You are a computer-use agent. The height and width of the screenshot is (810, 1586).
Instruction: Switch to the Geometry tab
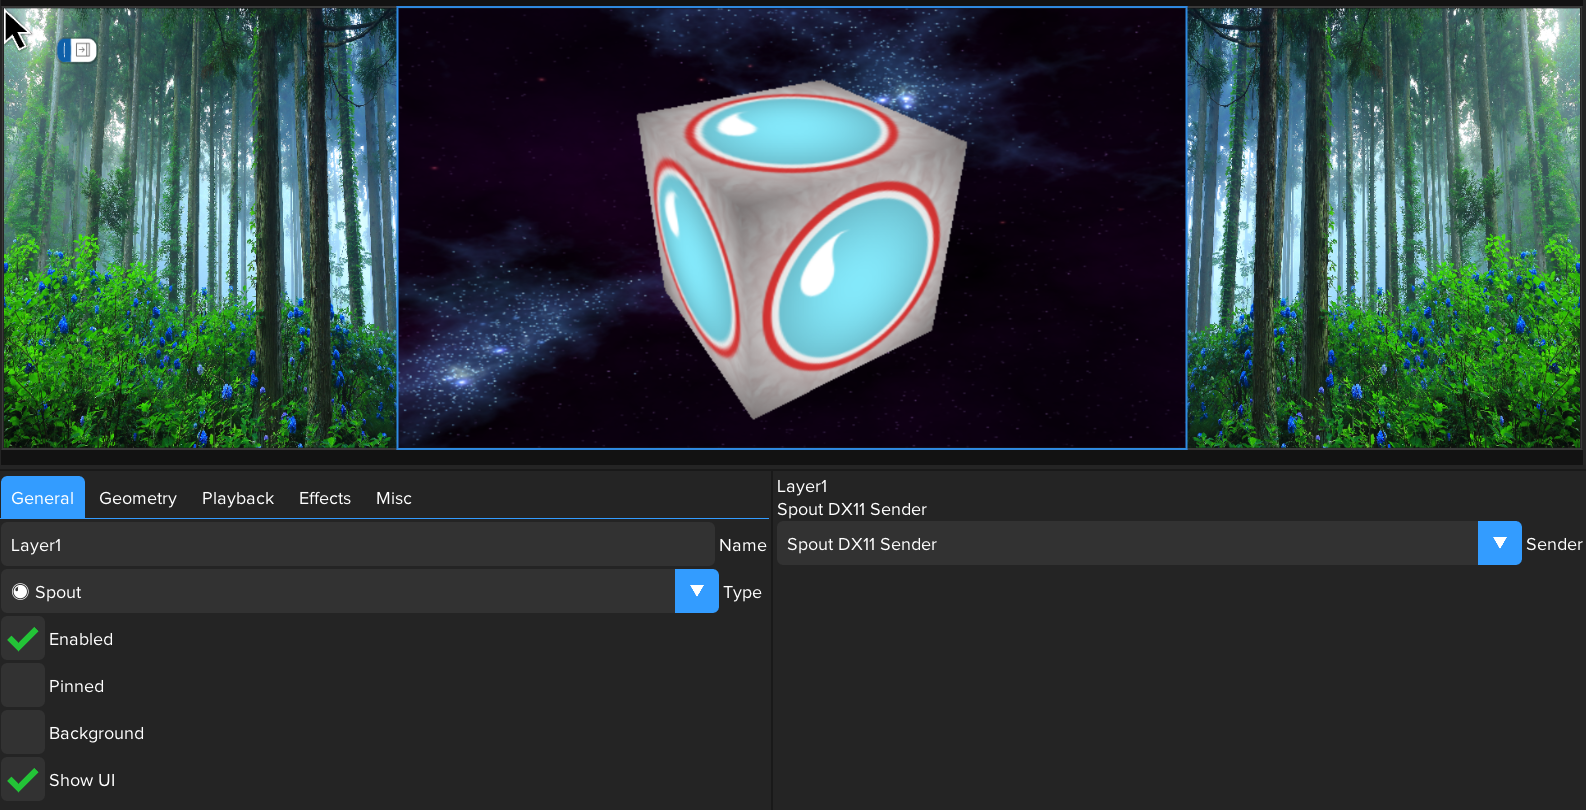[138, 498]
